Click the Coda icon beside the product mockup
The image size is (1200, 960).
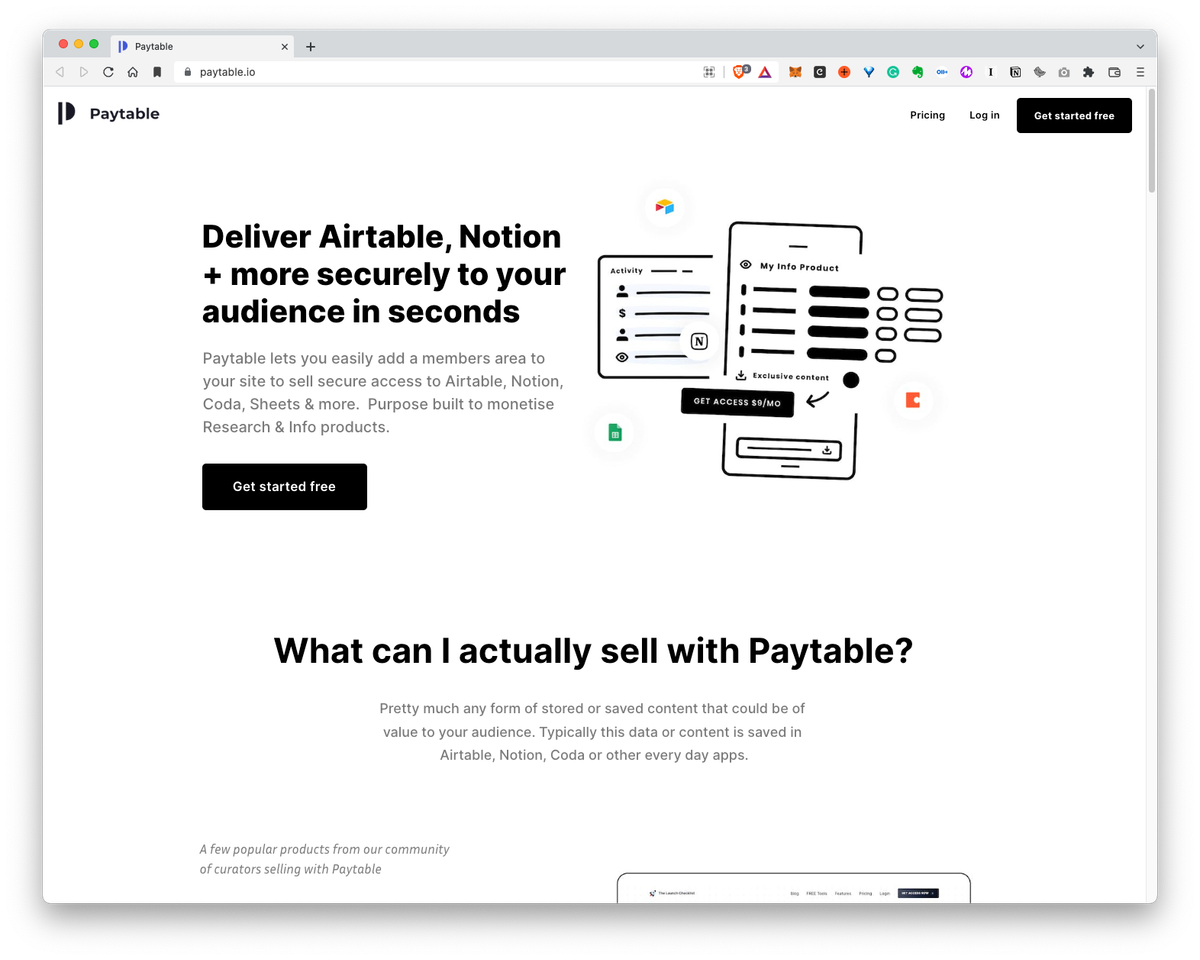(912, 399)
